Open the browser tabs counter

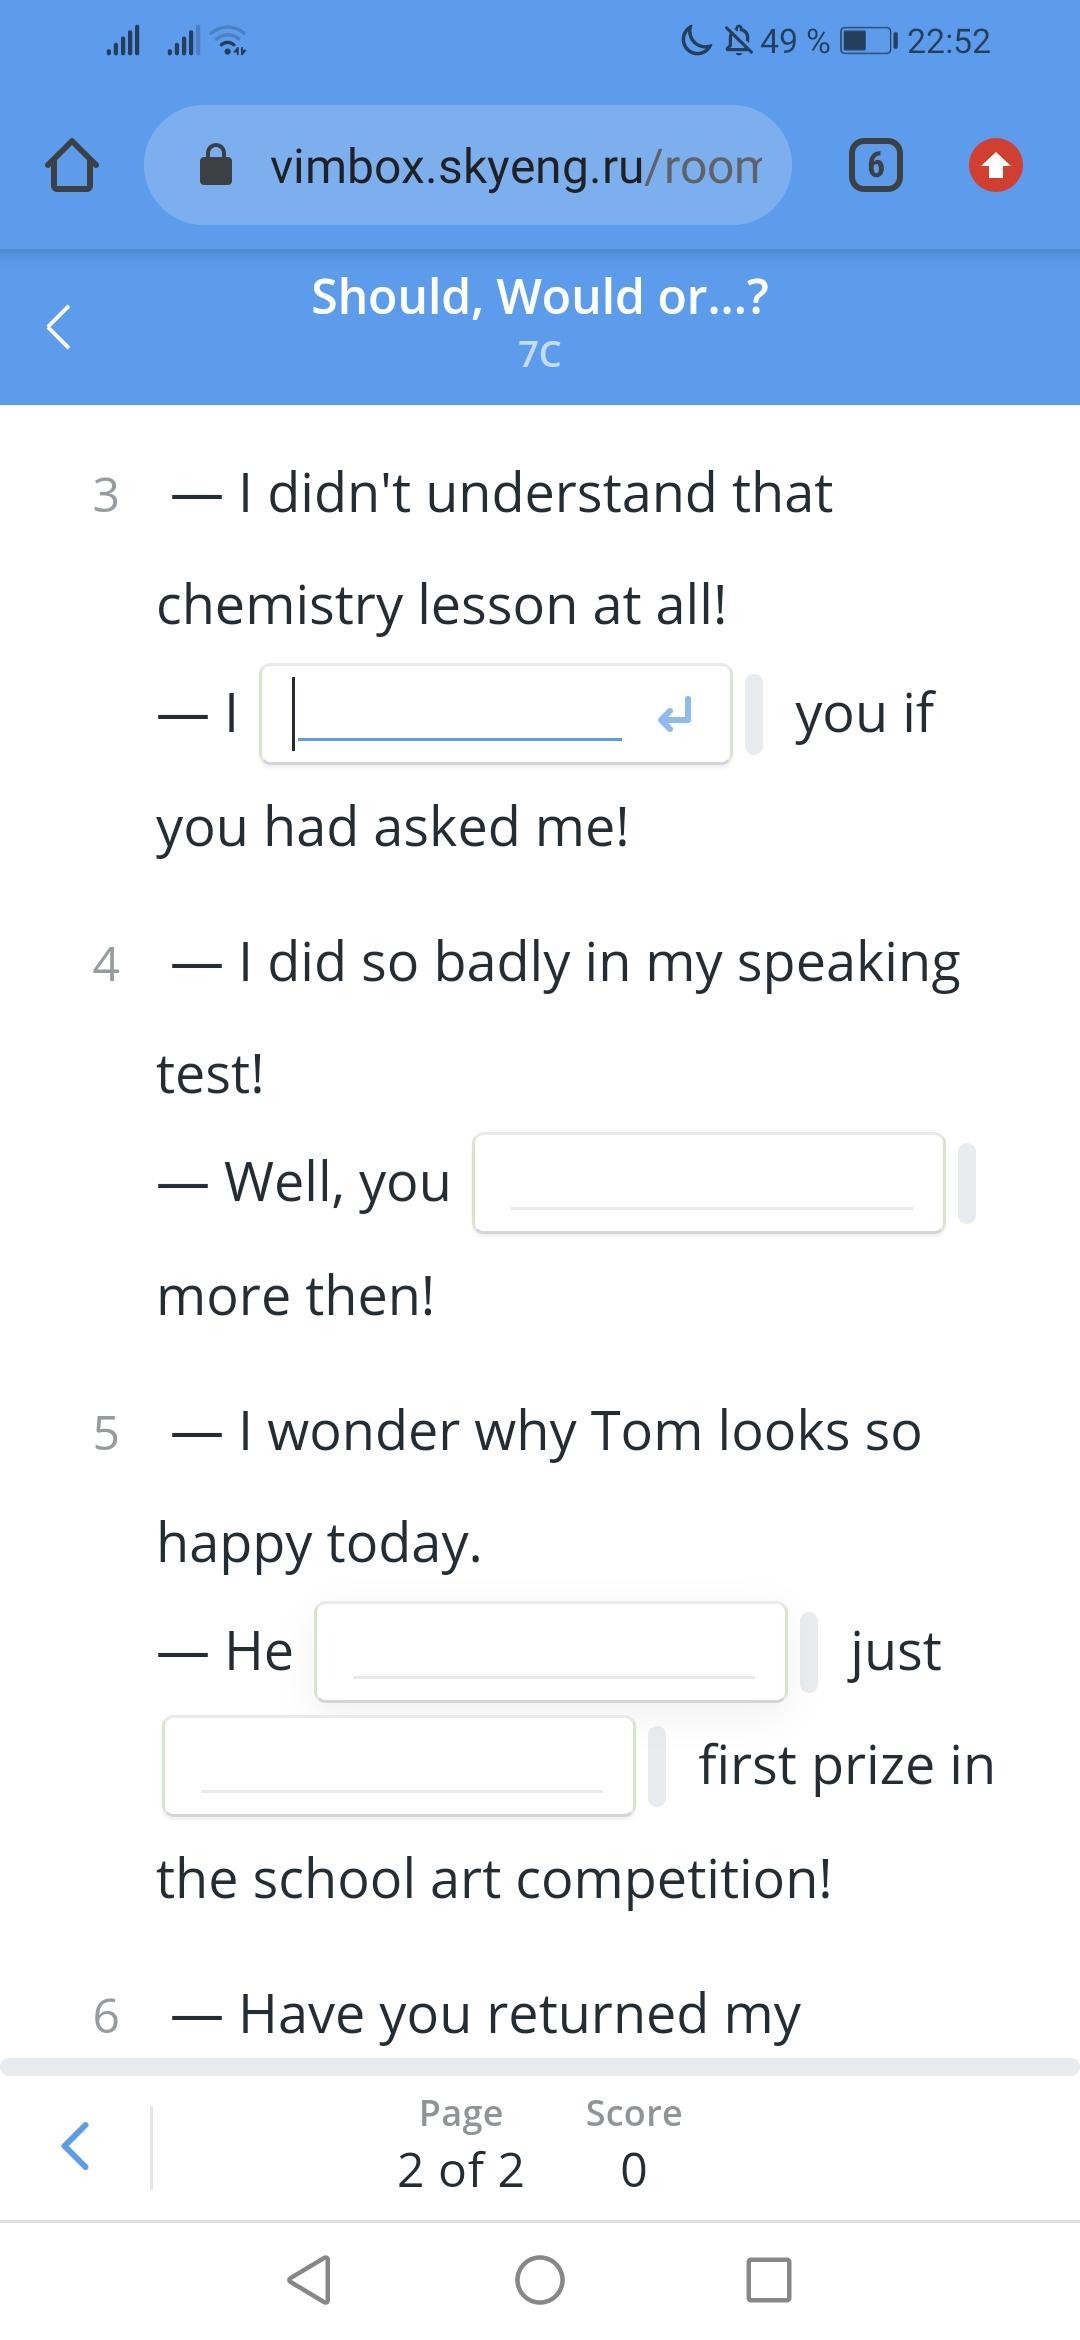(875, 166)
